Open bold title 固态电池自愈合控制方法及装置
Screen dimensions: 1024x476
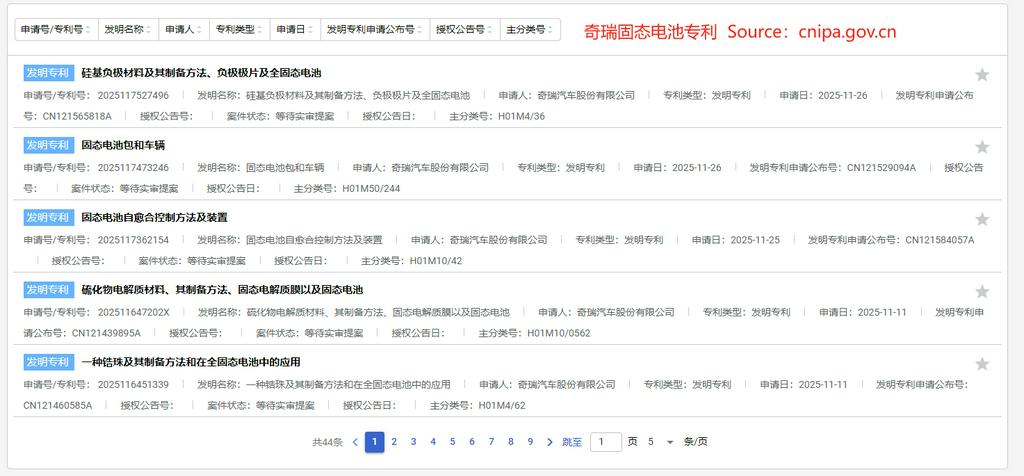tap(155, 217)
